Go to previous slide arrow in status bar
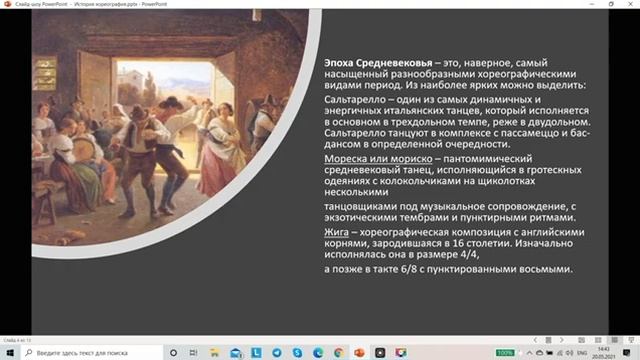The height and width of the screenshot is (360, 640). pyautogui.click(x=535, y=340)
